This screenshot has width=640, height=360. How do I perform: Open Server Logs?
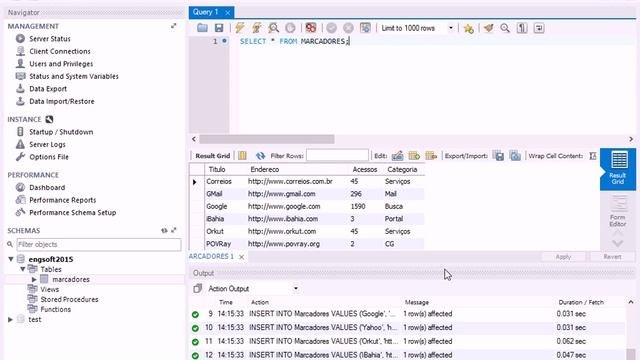tap(47, 144)
